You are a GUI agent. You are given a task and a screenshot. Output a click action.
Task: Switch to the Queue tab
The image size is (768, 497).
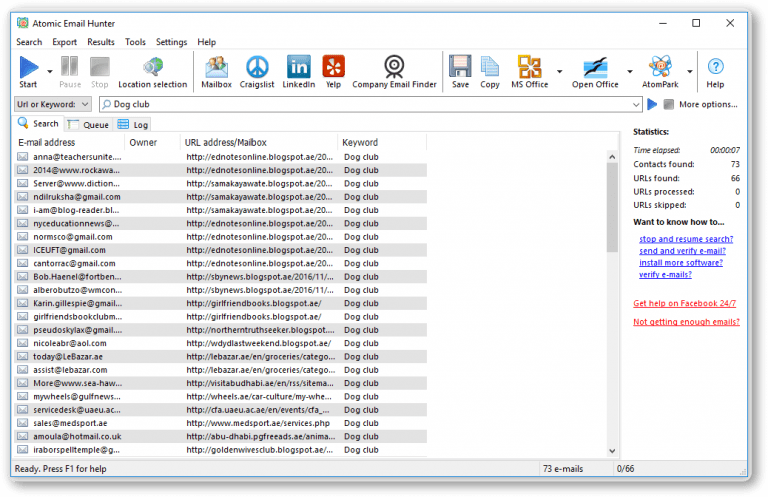pyautogui.click(x=89, y=125)
